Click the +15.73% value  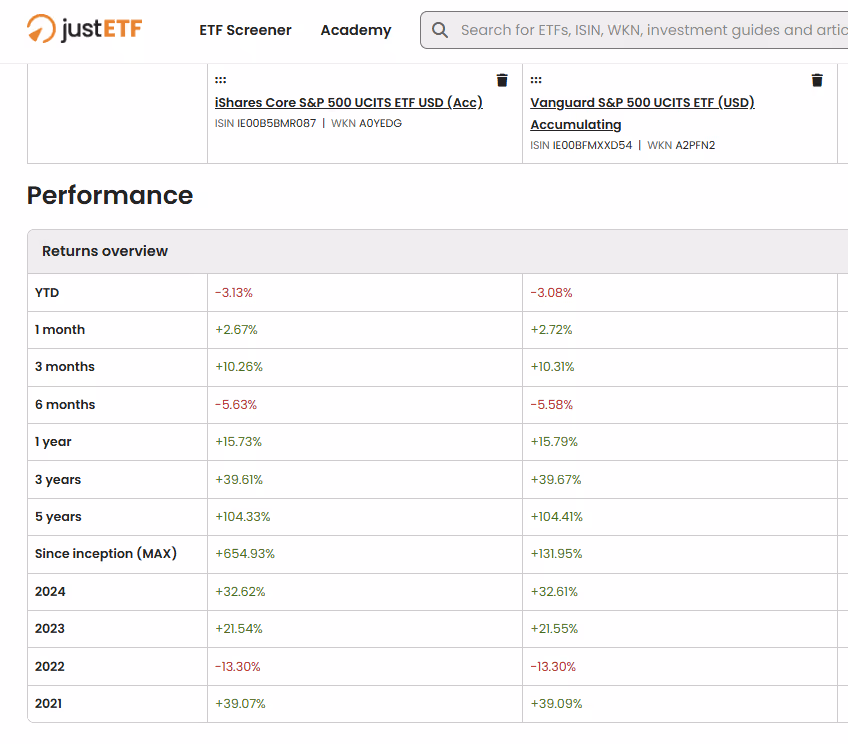238,442
